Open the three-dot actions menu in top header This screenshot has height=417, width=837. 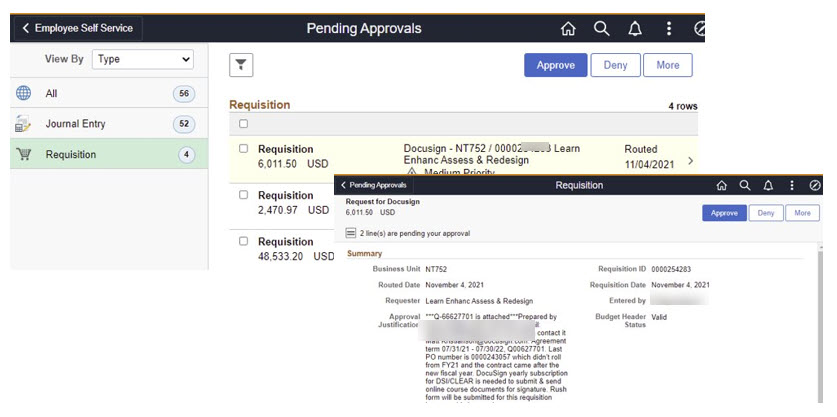pos(668,29)
